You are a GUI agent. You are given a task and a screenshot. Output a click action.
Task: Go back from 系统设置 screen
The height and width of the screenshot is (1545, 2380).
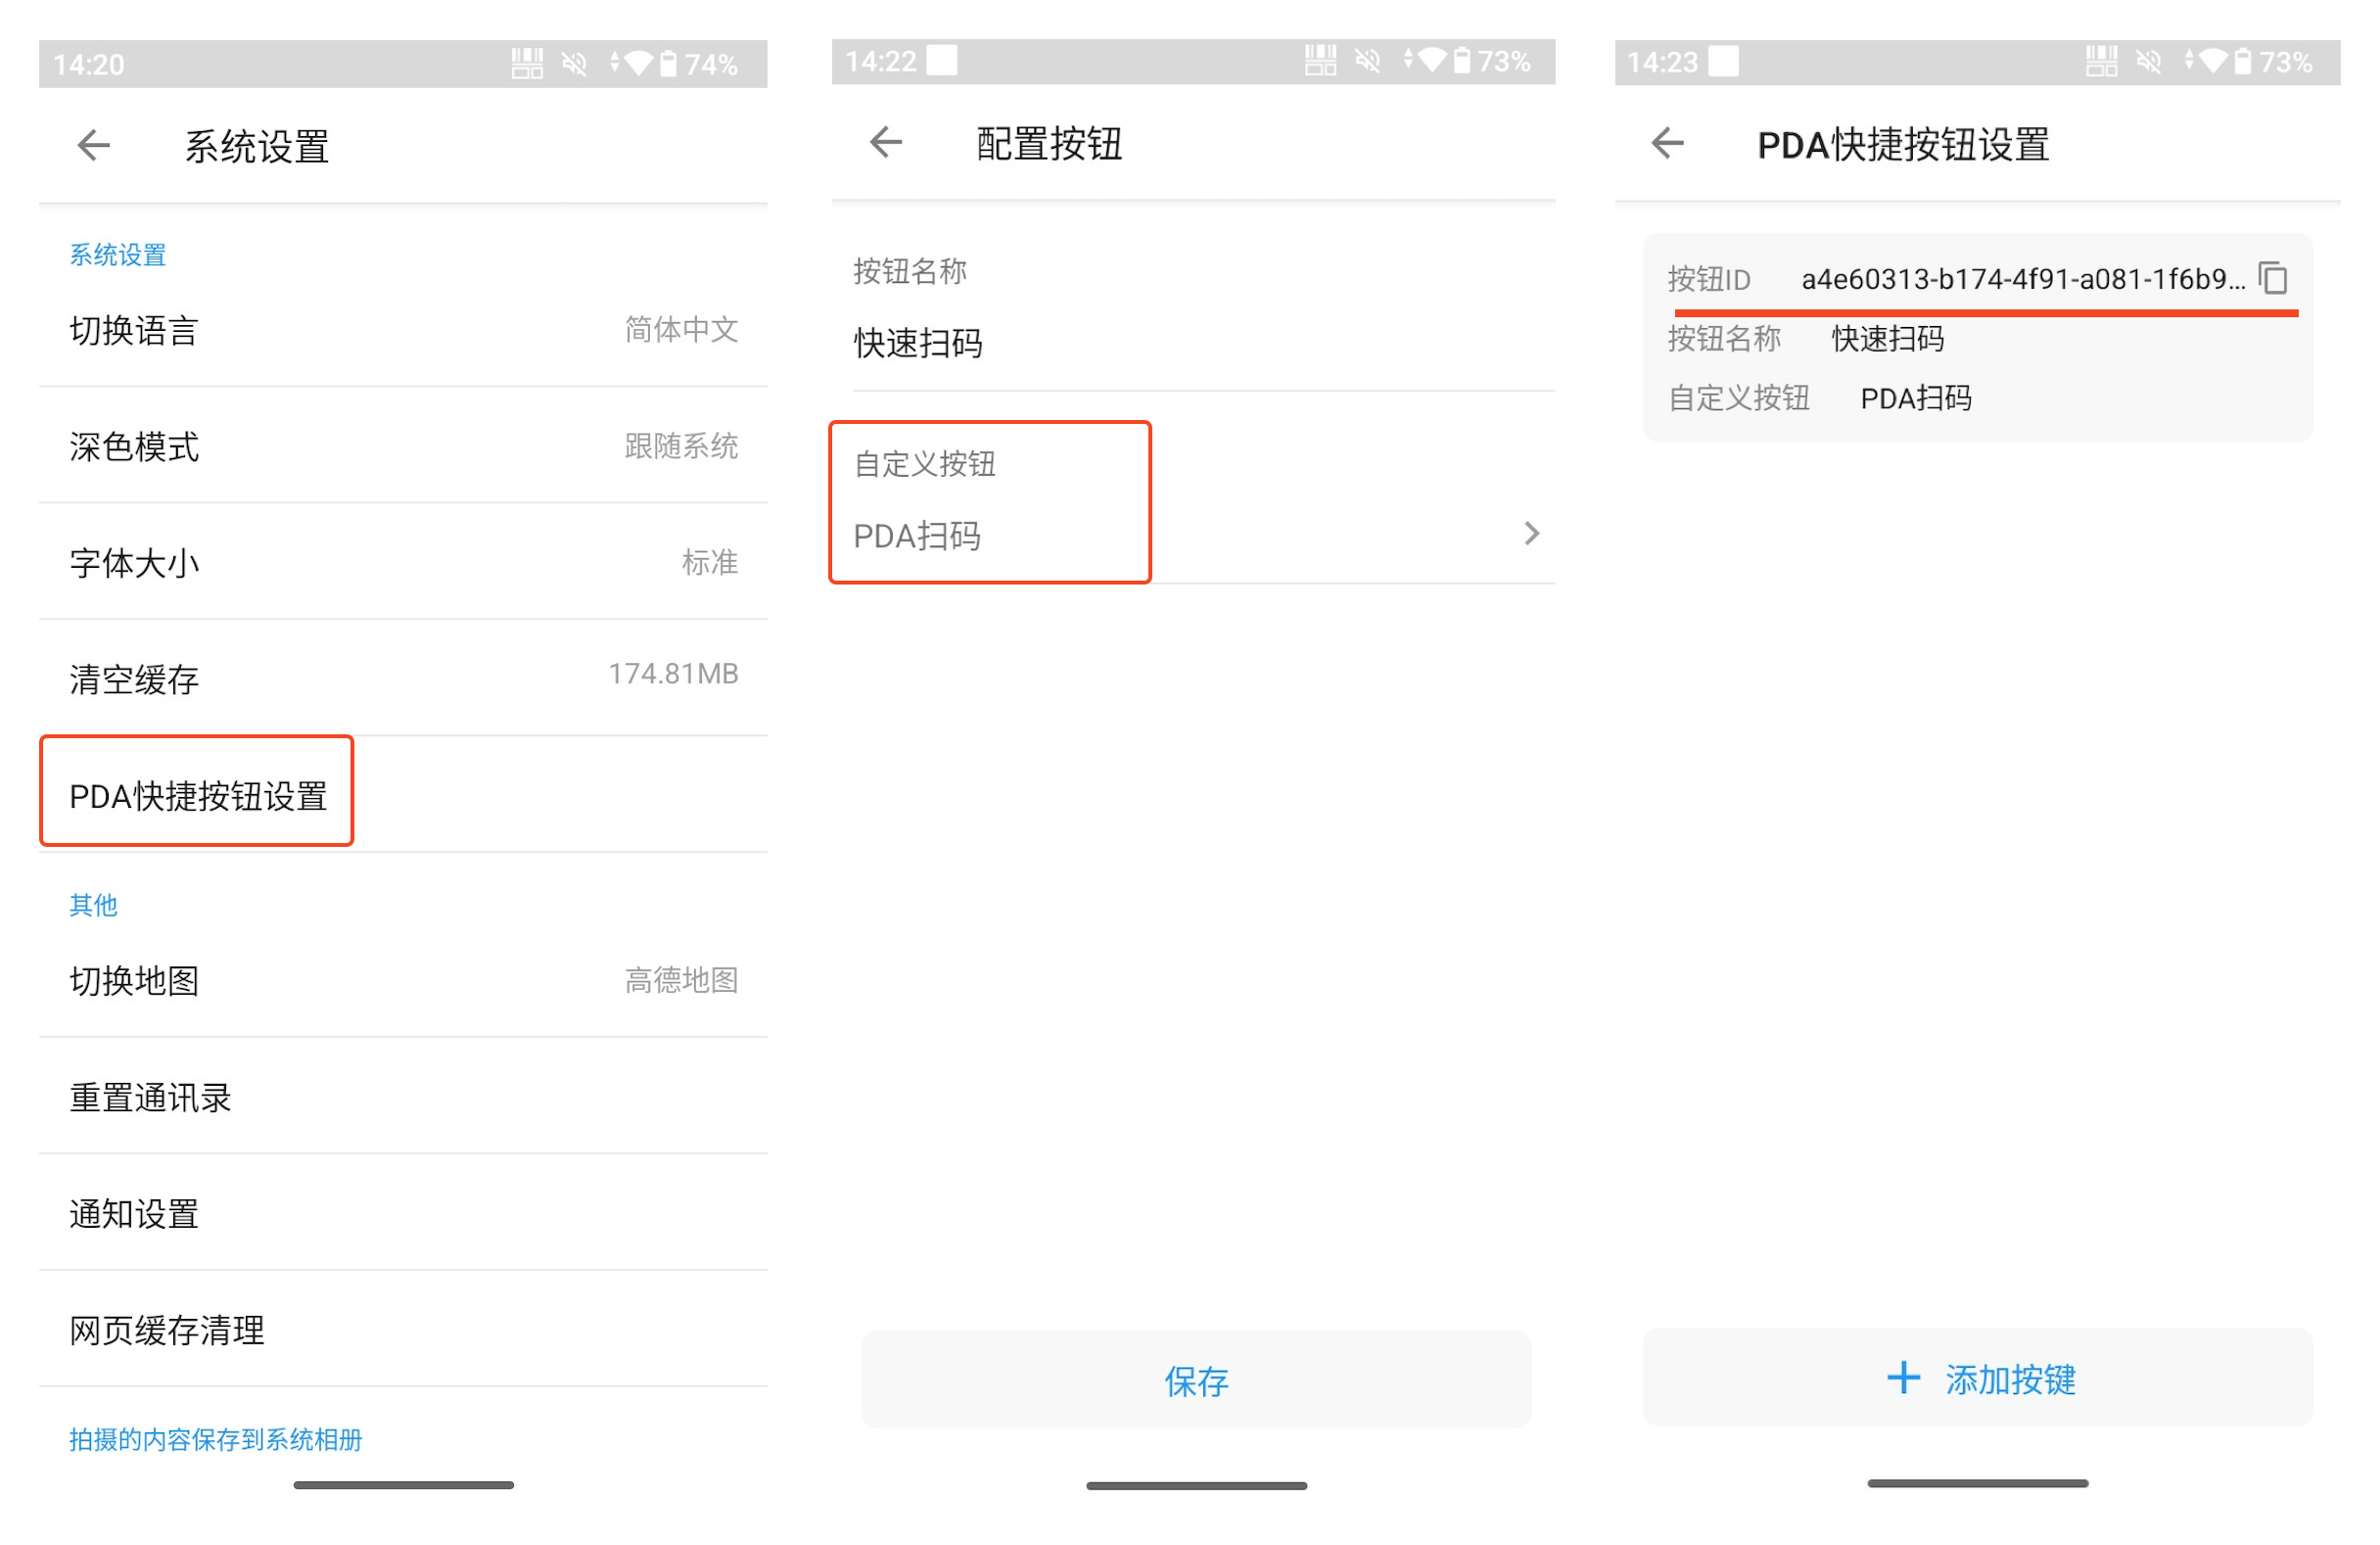tap(94, 146)
